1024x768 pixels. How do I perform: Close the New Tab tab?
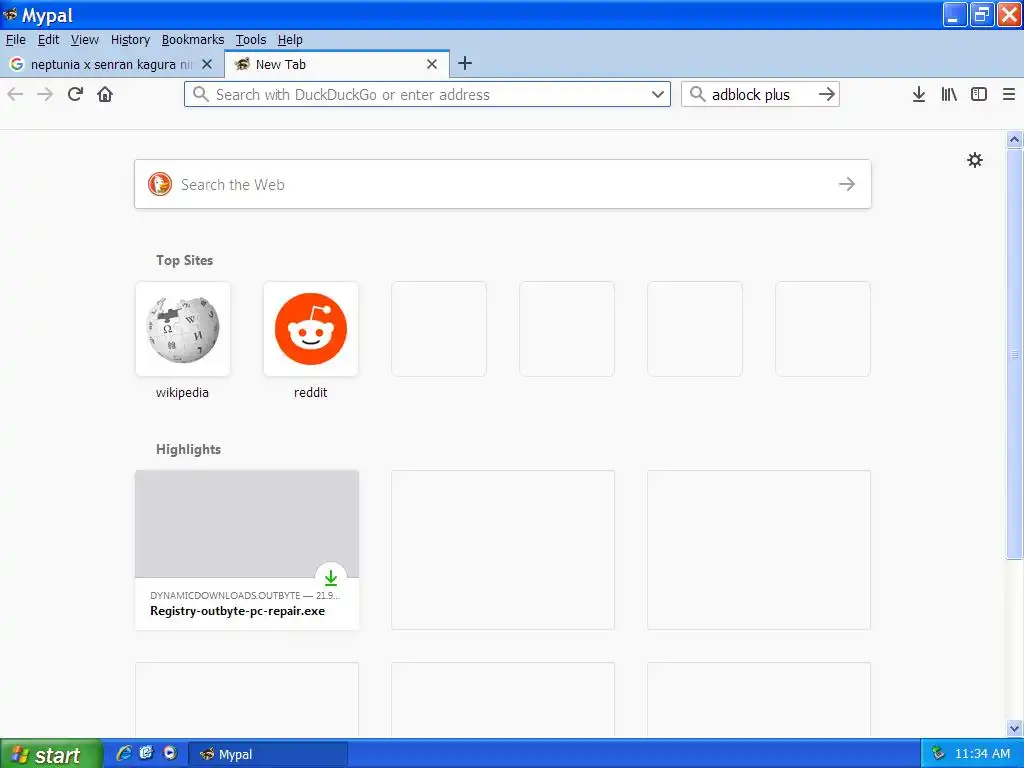[x=432, y=64]
